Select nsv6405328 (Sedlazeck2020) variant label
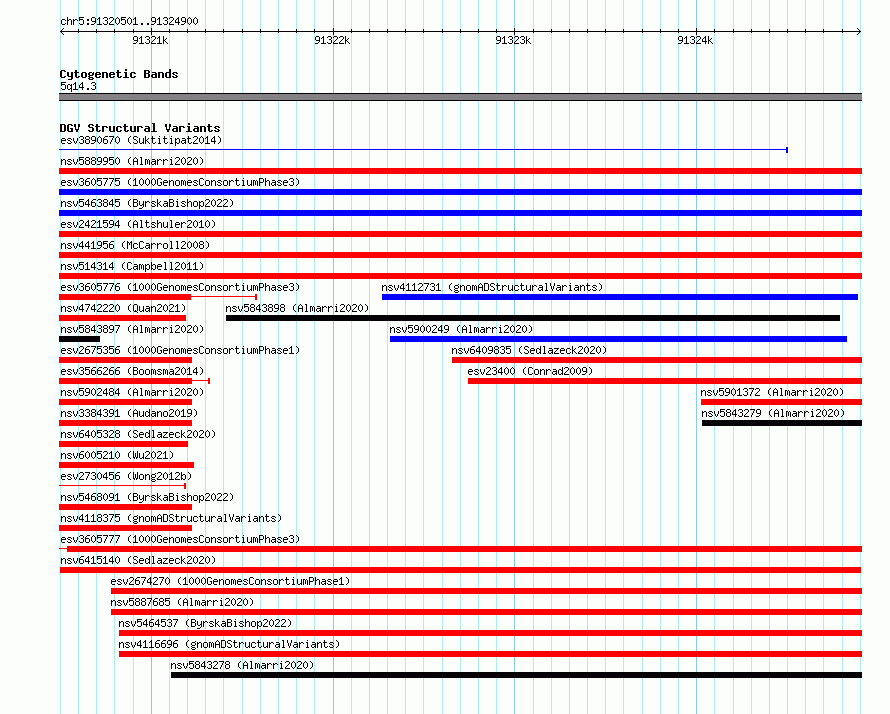The width and height of the screenshot is (890, 714). 138,434
